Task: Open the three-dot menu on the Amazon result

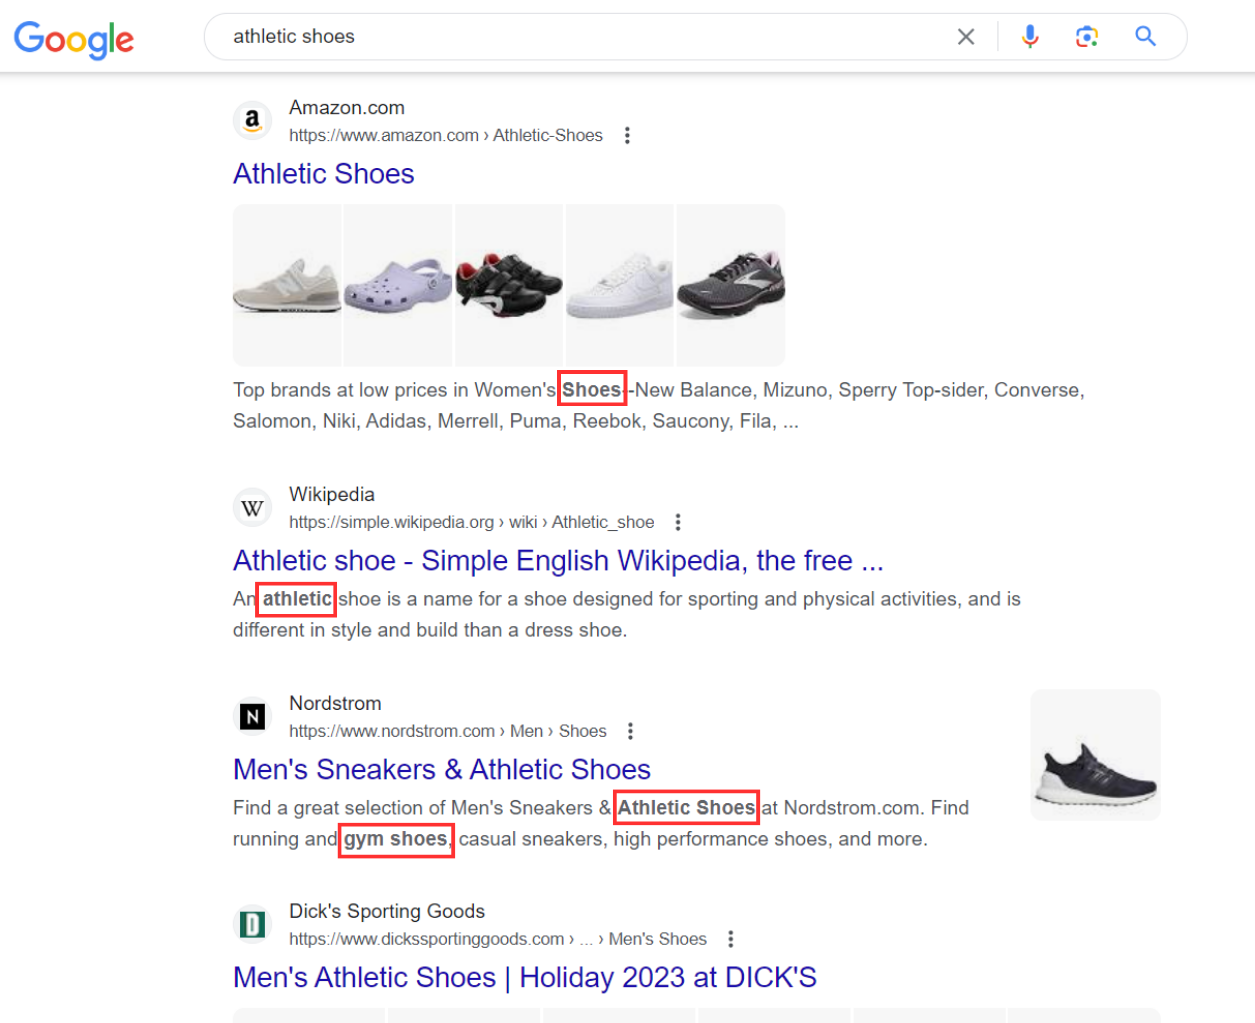Action: click(x=627, y=135)
